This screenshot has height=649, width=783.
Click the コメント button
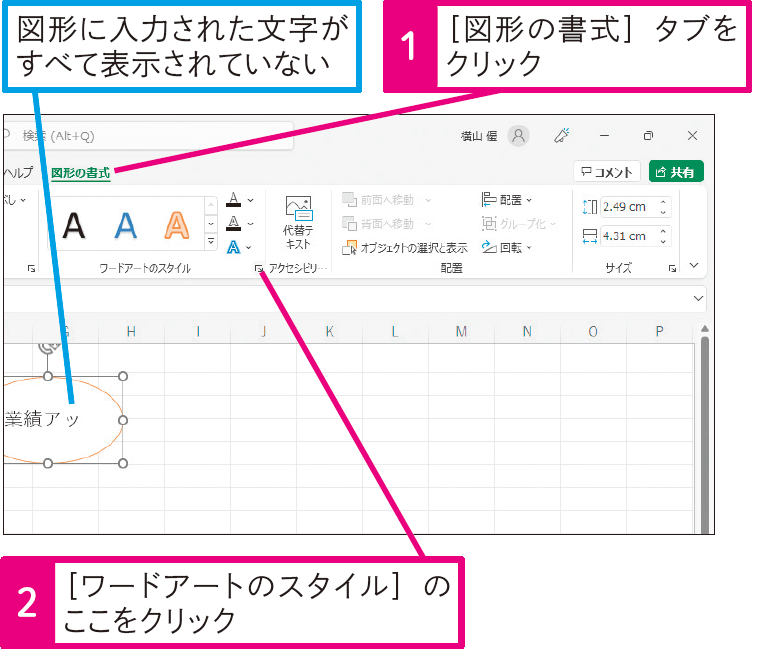click(x=607, y=172)
